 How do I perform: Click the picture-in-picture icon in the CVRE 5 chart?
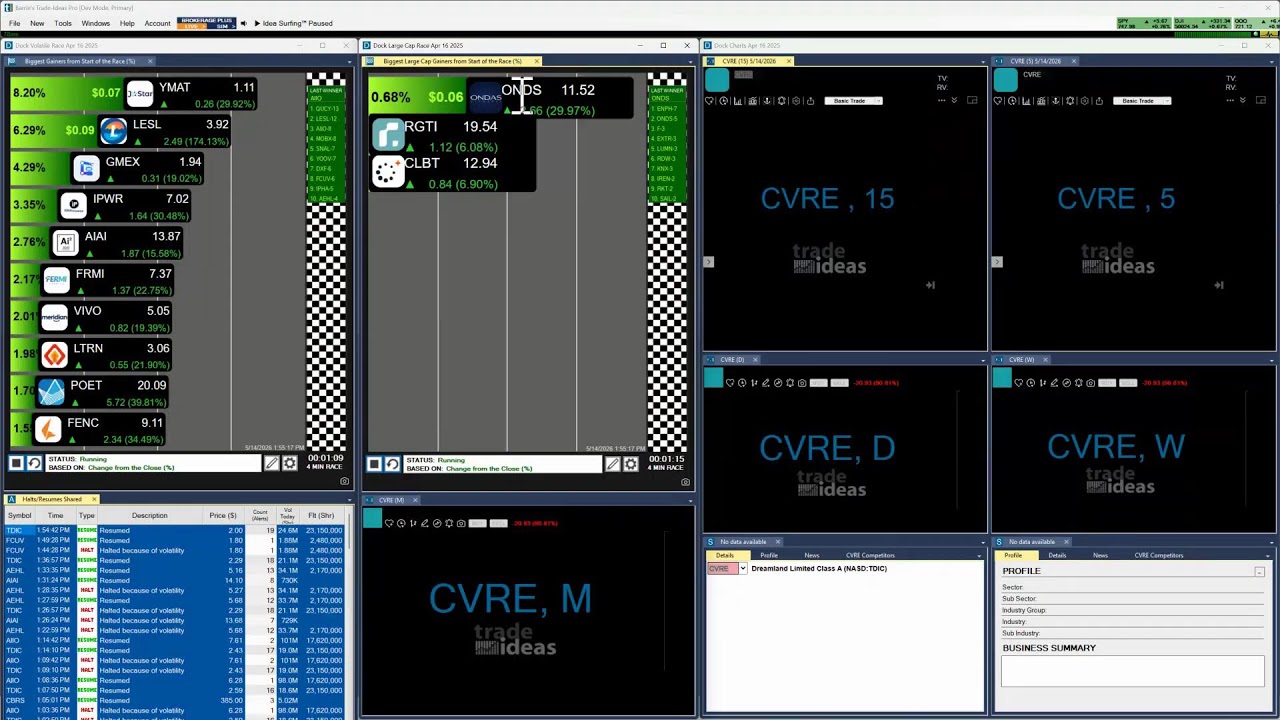tap(1261, 100)
